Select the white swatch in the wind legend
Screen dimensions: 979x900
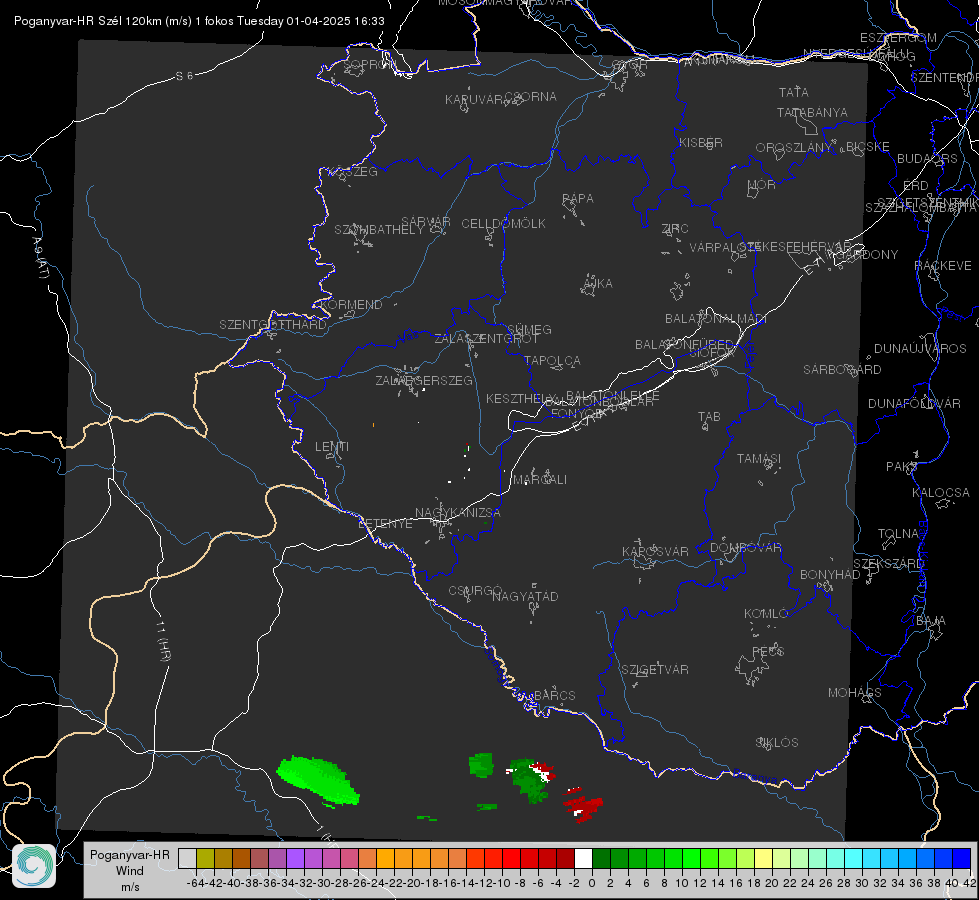[583, 858]
